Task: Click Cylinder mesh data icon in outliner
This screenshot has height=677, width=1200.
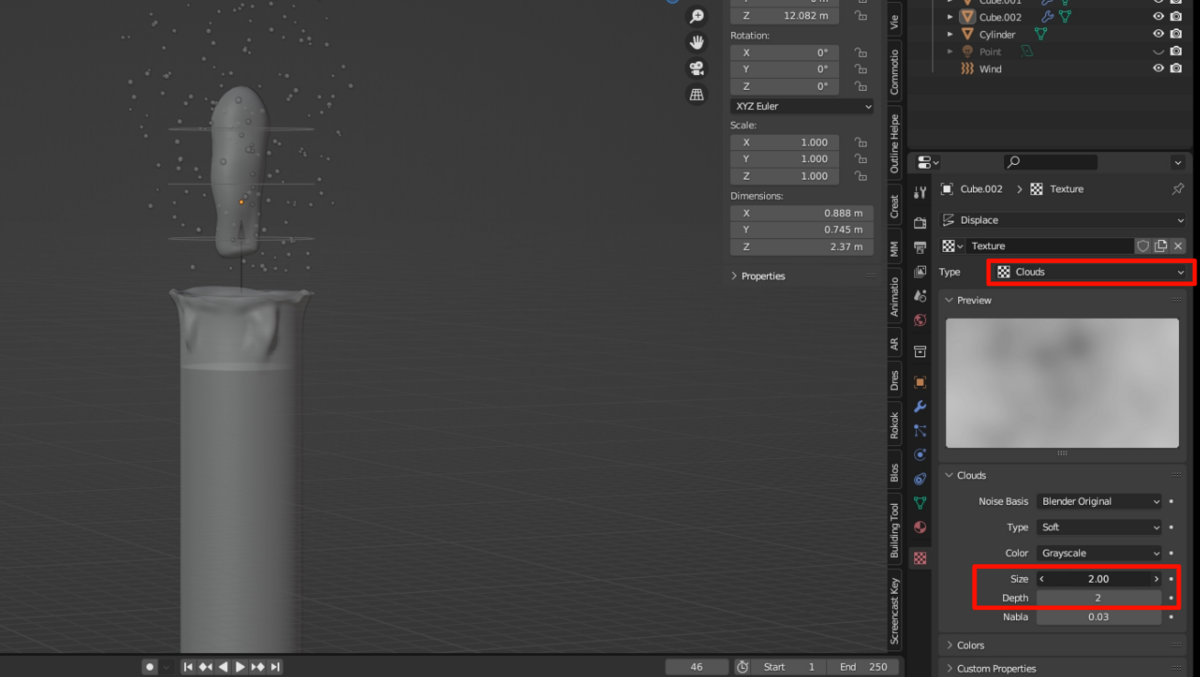Action: tap(1041, 34)
